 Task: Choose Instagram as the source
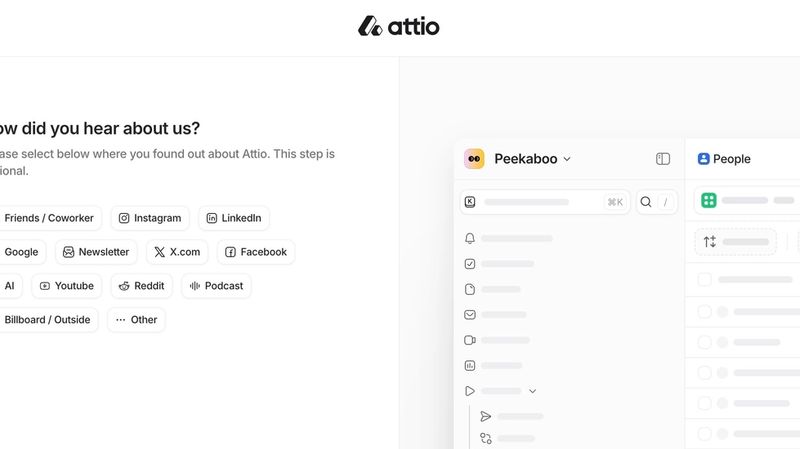[x=150, y=218]
